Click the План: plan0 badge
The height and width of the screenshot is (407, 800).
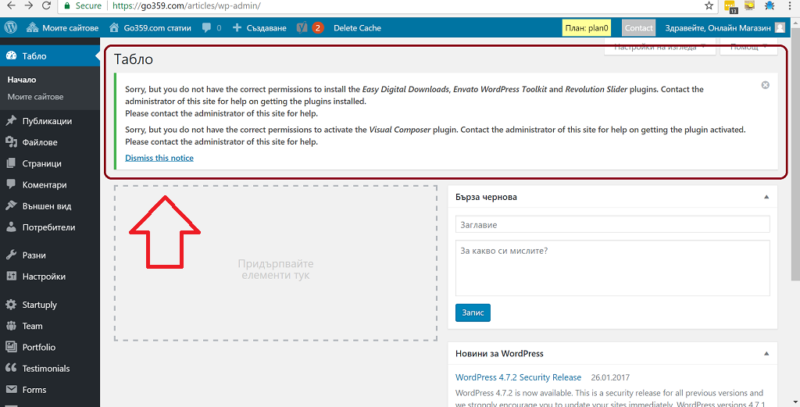(586, 28)
